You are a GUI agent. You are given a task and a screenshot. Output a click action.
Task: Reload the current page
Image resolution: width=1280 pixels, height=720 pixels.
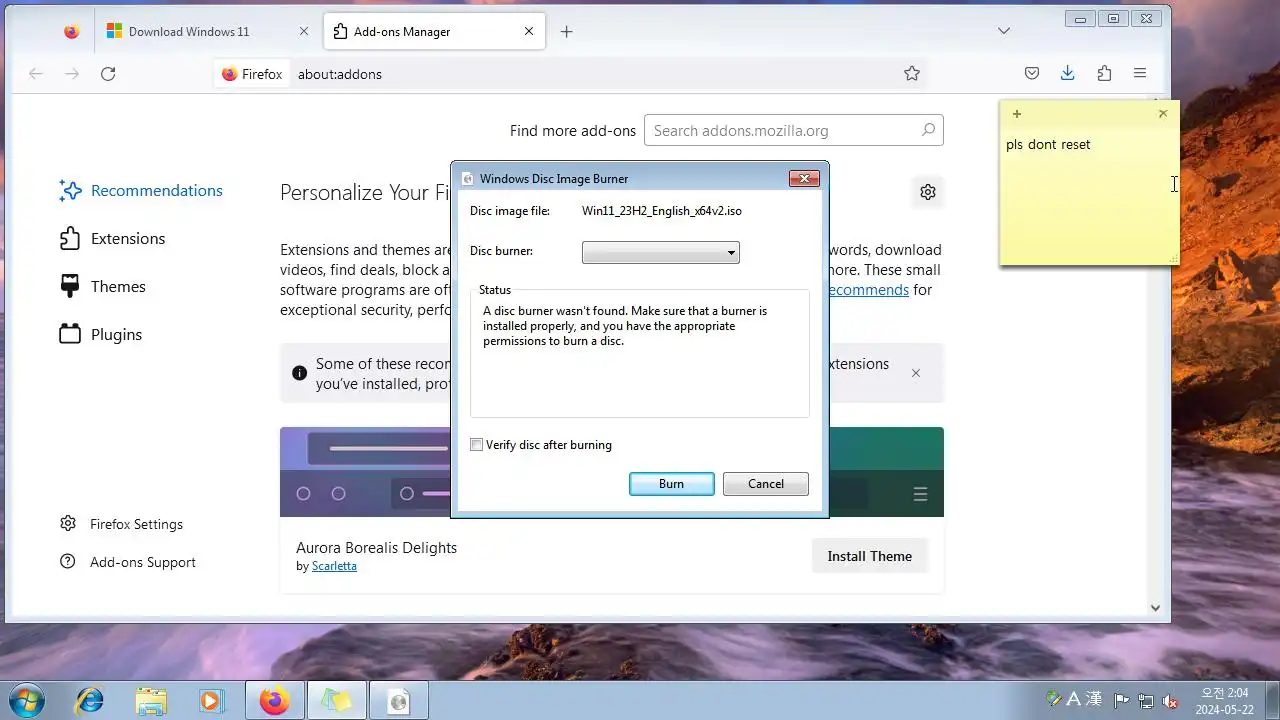coord(108,74)
